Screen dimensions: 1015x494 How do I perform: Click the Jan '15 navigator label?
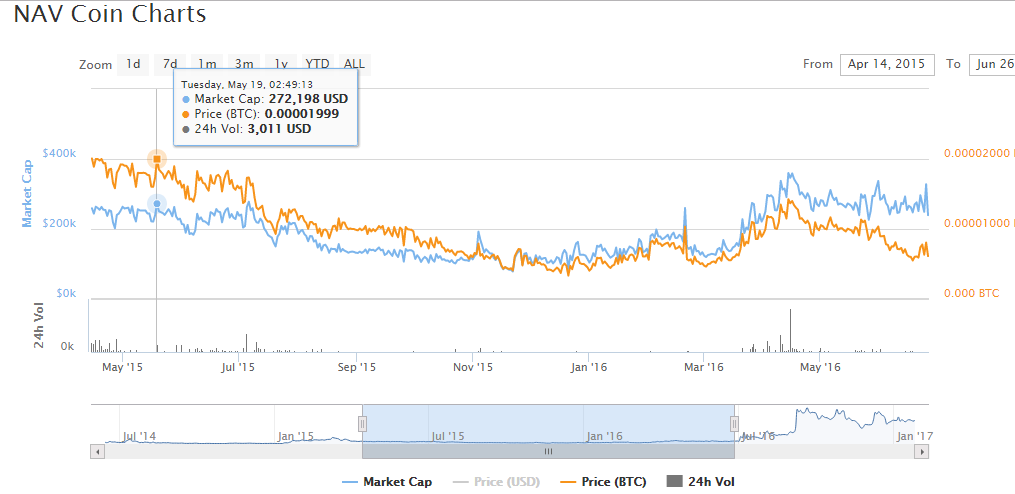coord(296,436)
